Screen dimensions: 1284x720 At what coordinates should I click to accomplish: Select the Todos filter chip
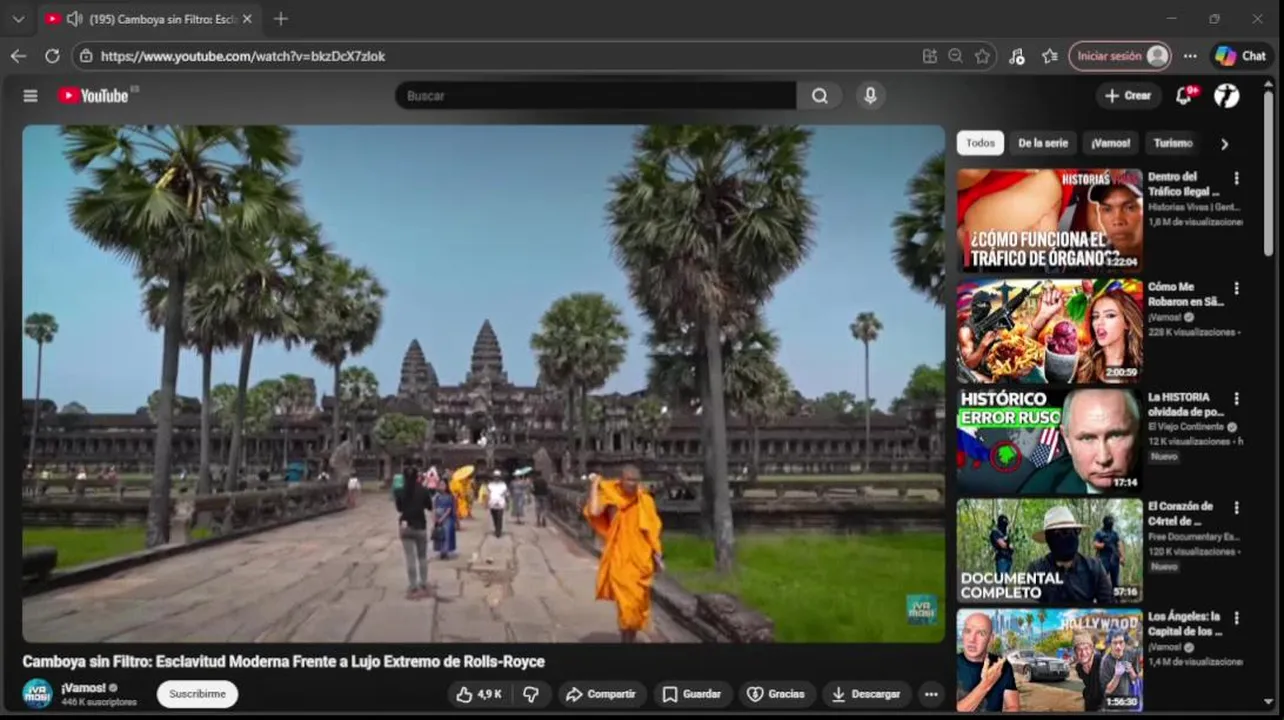point(980,143)
